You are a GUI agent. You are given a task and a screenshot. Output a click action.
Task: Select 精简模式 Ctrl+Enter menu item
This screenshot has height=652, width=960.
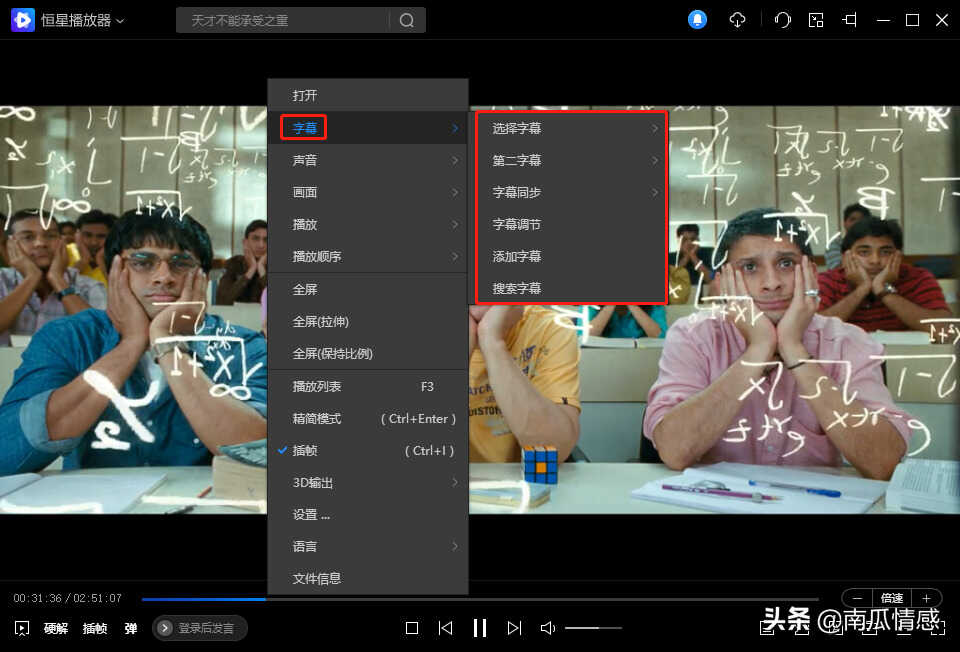[368, 419]
